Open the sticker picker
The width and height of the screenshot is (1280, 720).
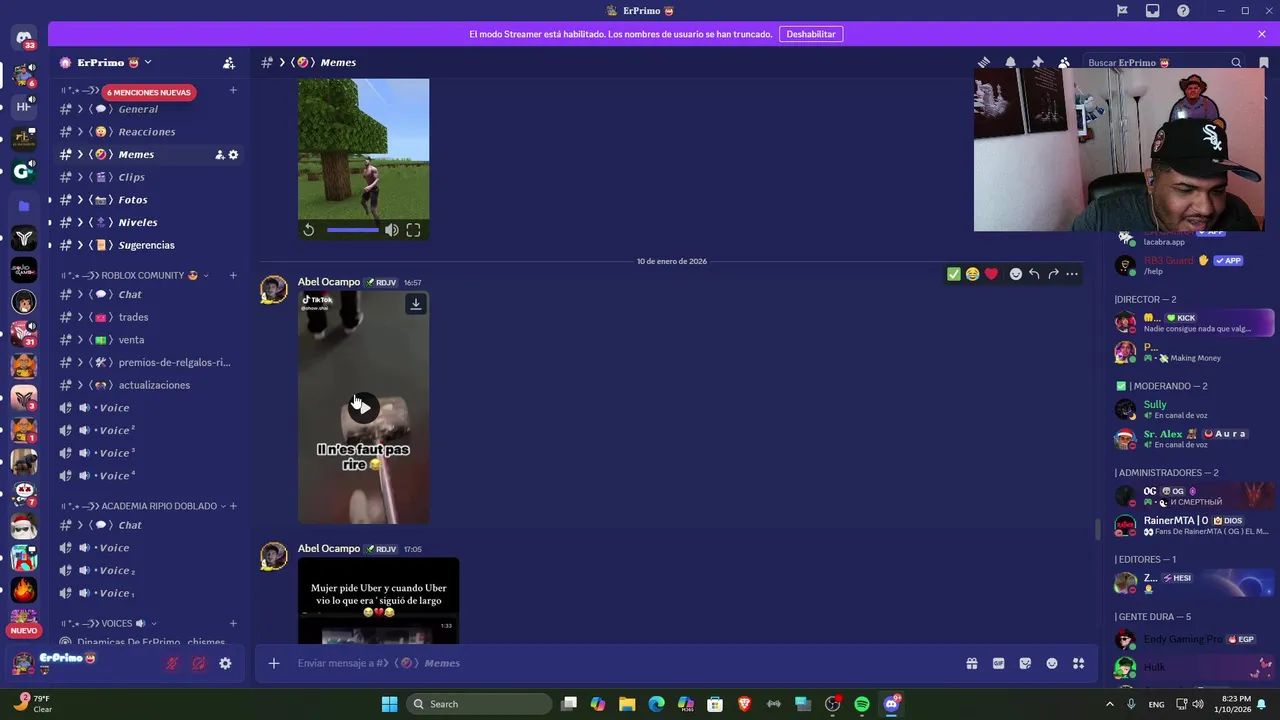pos(1025,663)
